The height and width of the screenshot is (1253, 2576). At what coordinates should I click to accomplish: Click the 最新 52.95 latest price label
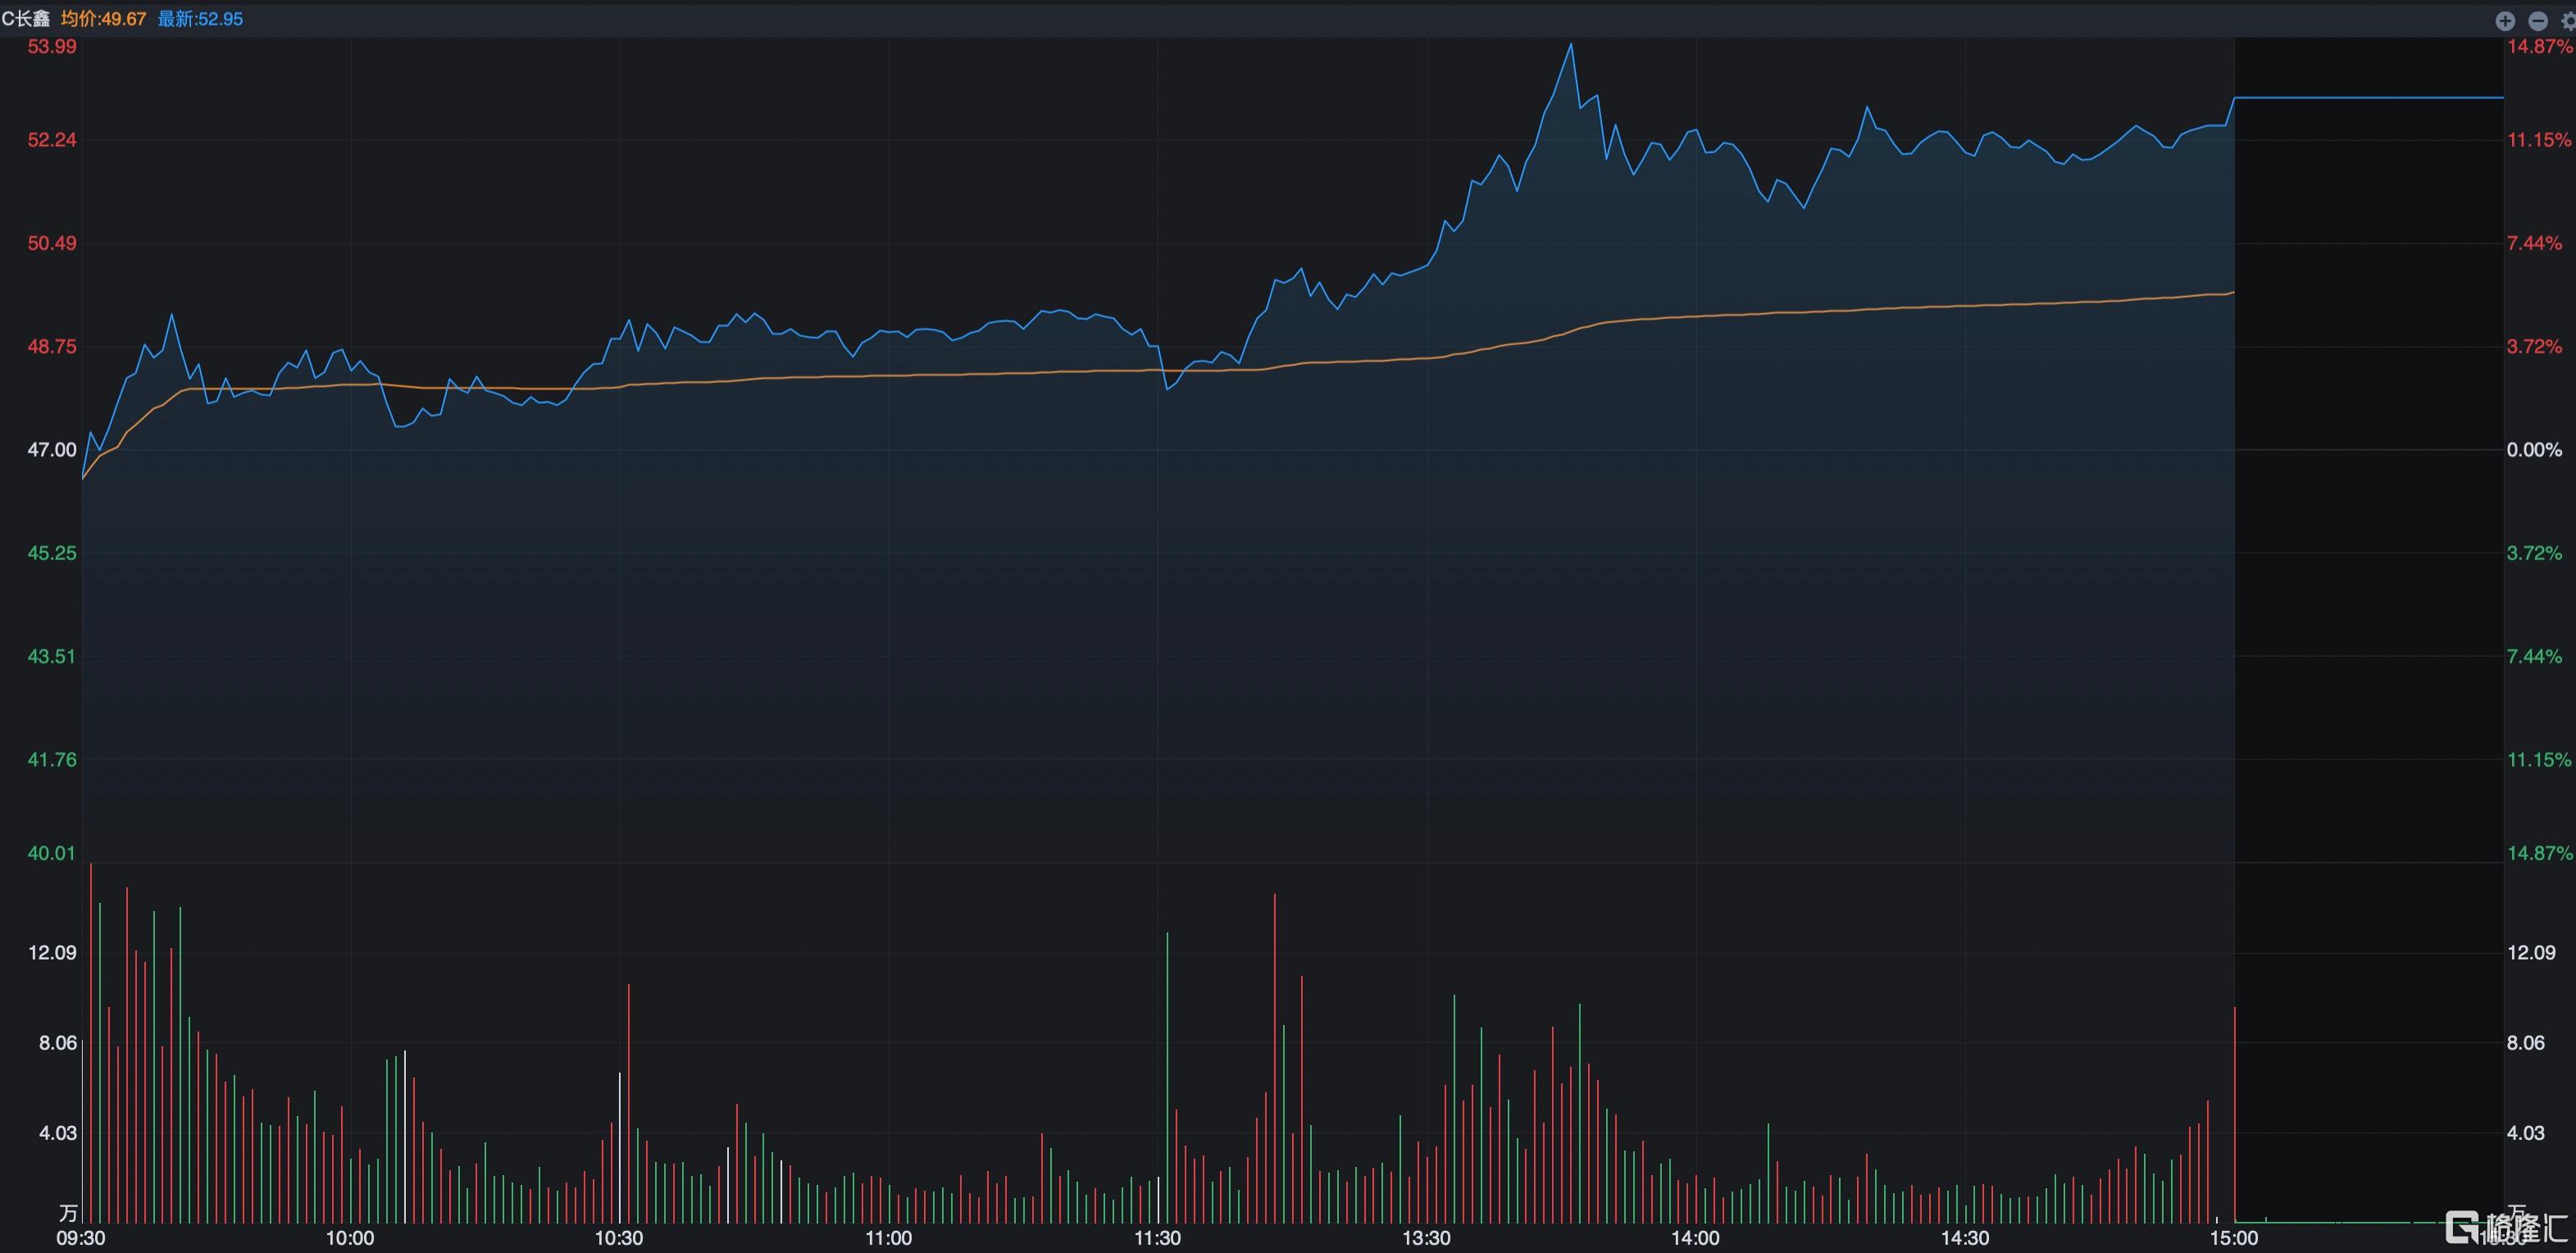click(200, 19)
